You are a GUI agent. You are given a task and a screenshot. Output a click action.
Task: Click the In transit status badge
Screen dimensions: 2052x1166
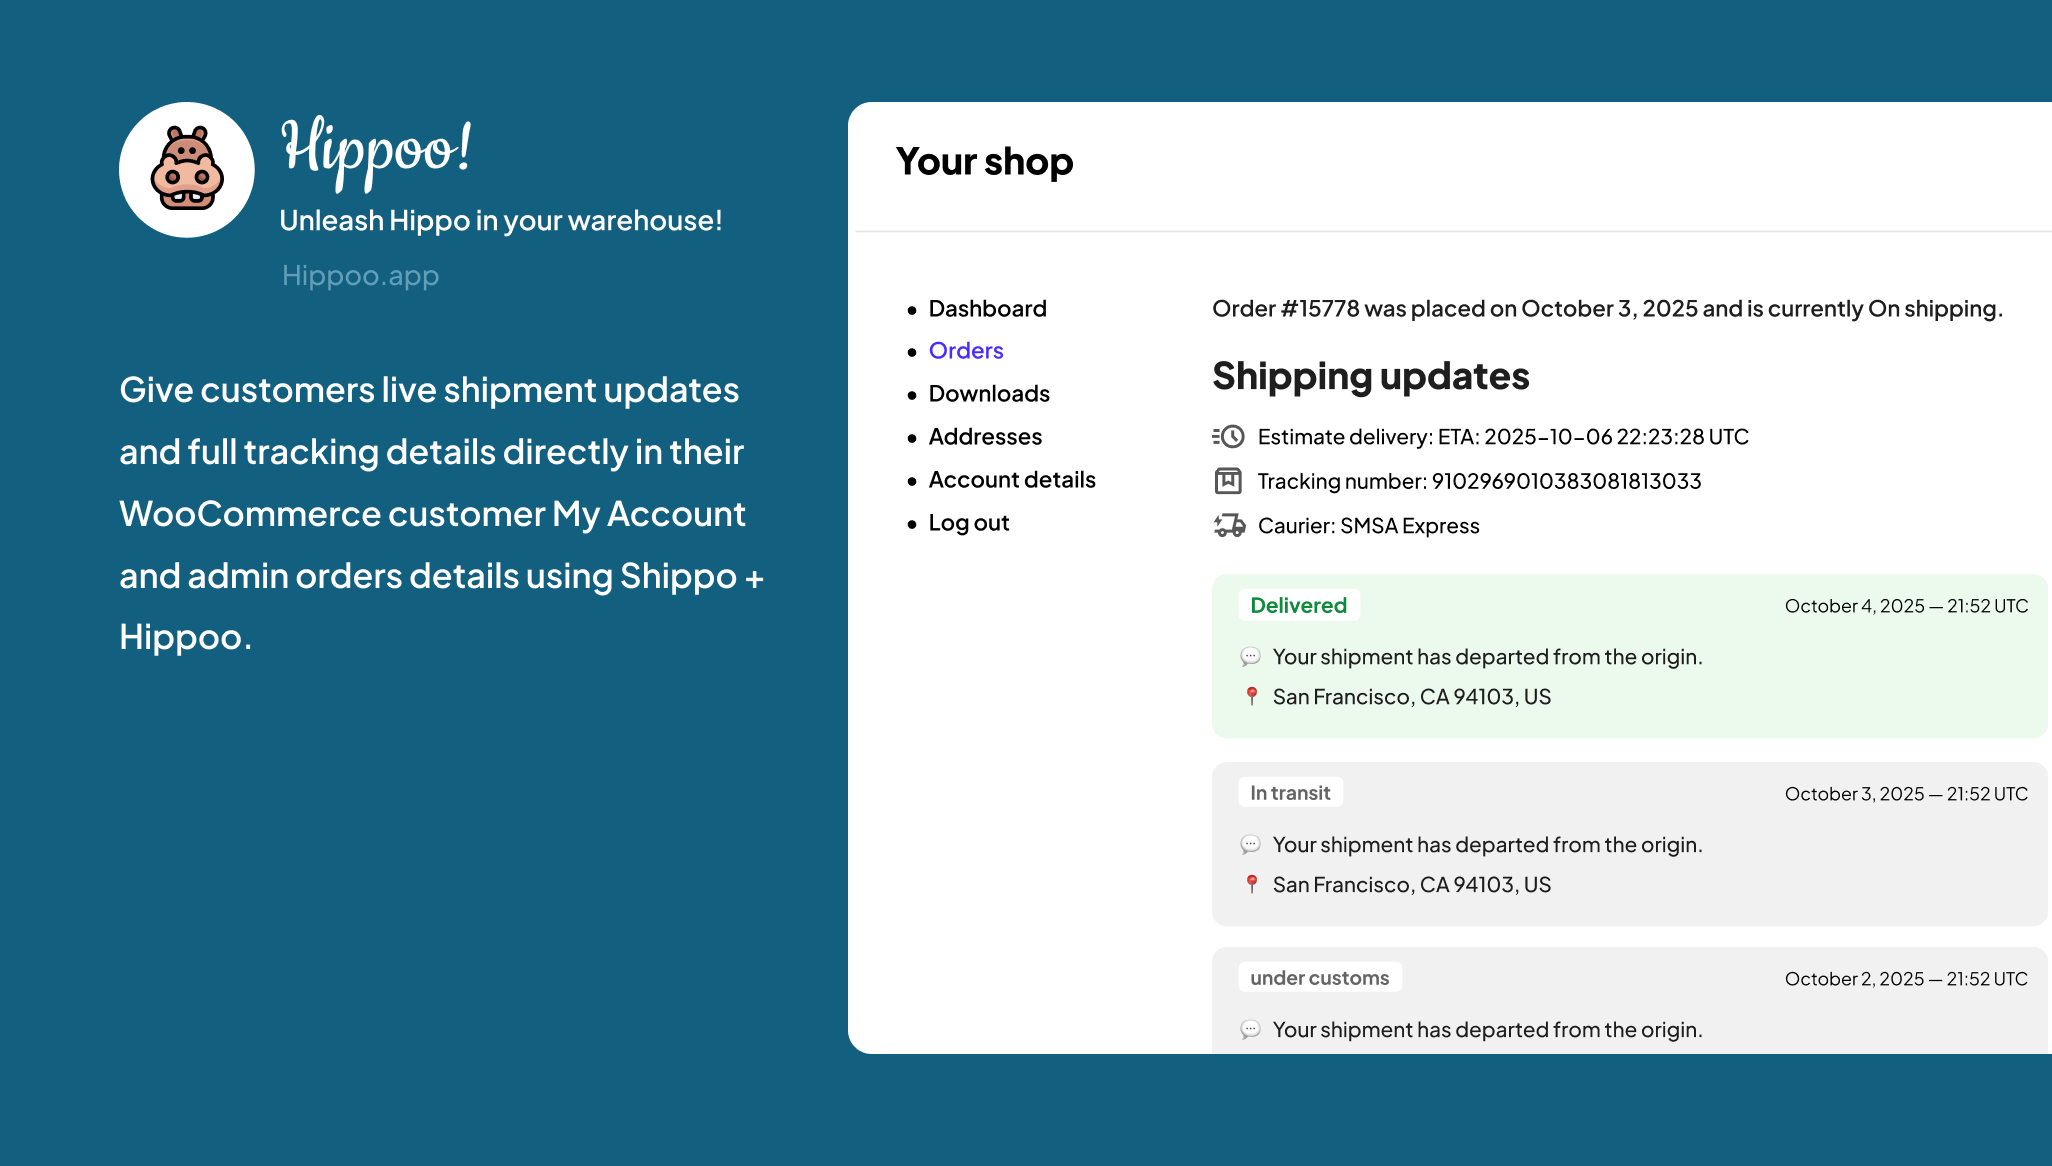[x=1290, y=793]
